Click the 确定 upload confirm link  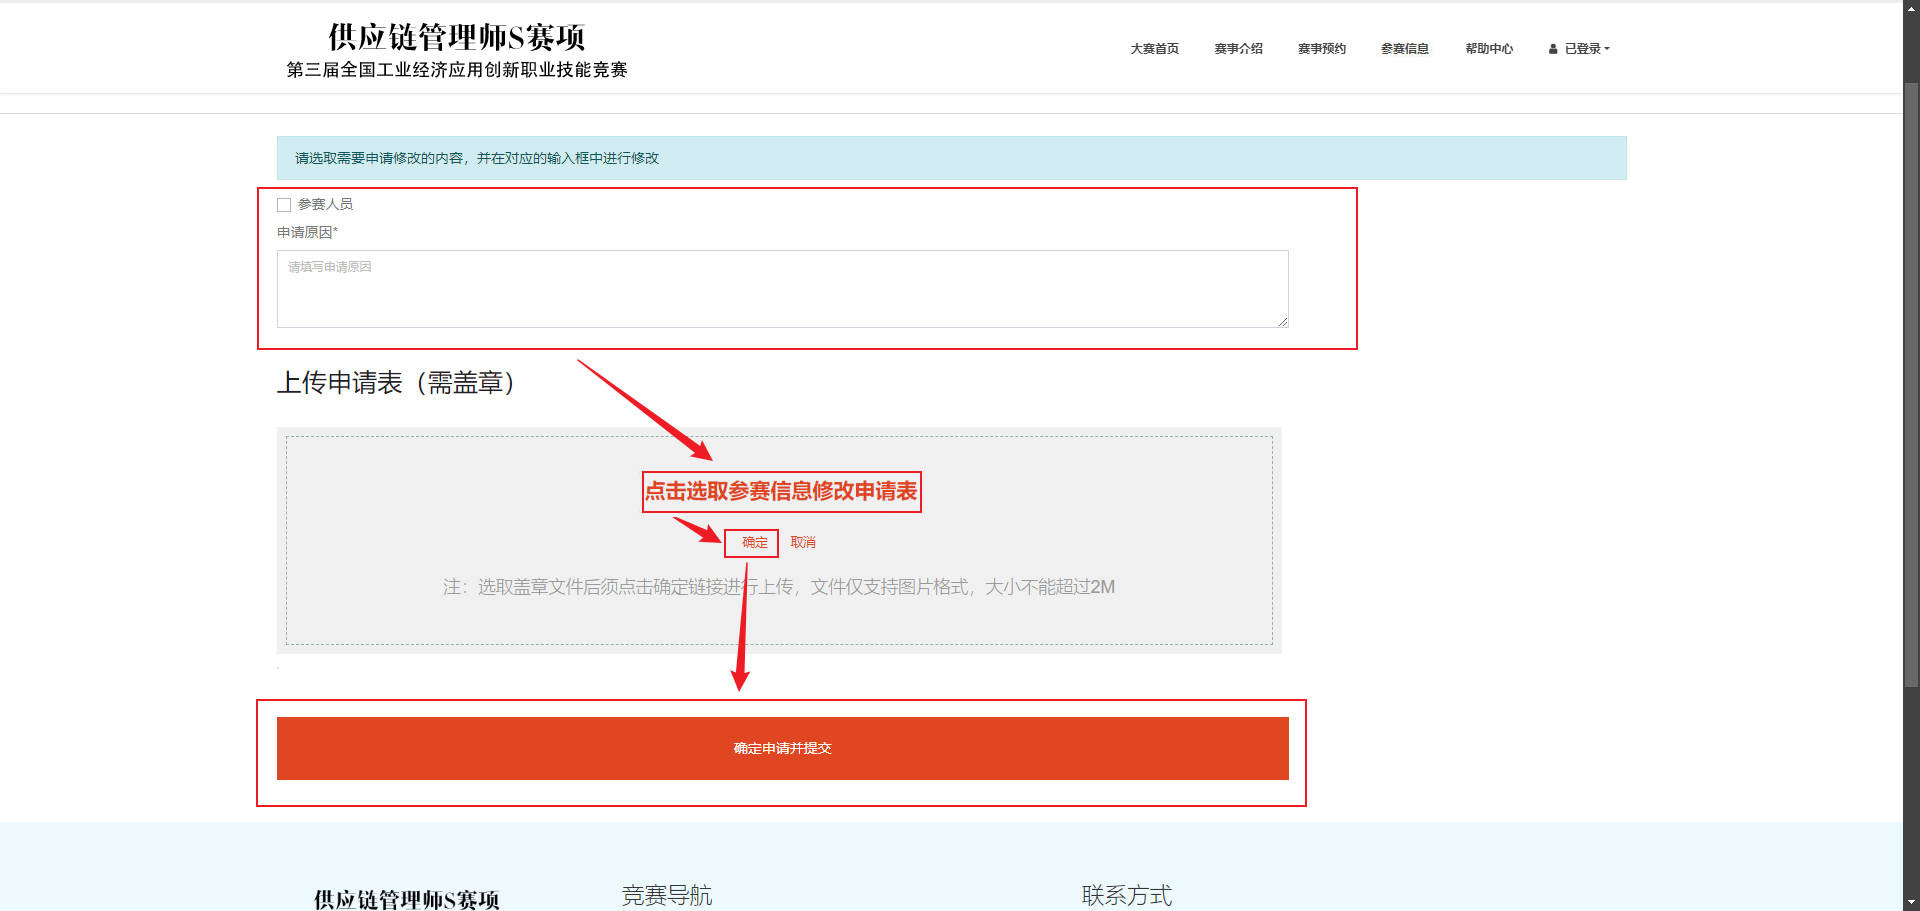click(x=754, y=542)
